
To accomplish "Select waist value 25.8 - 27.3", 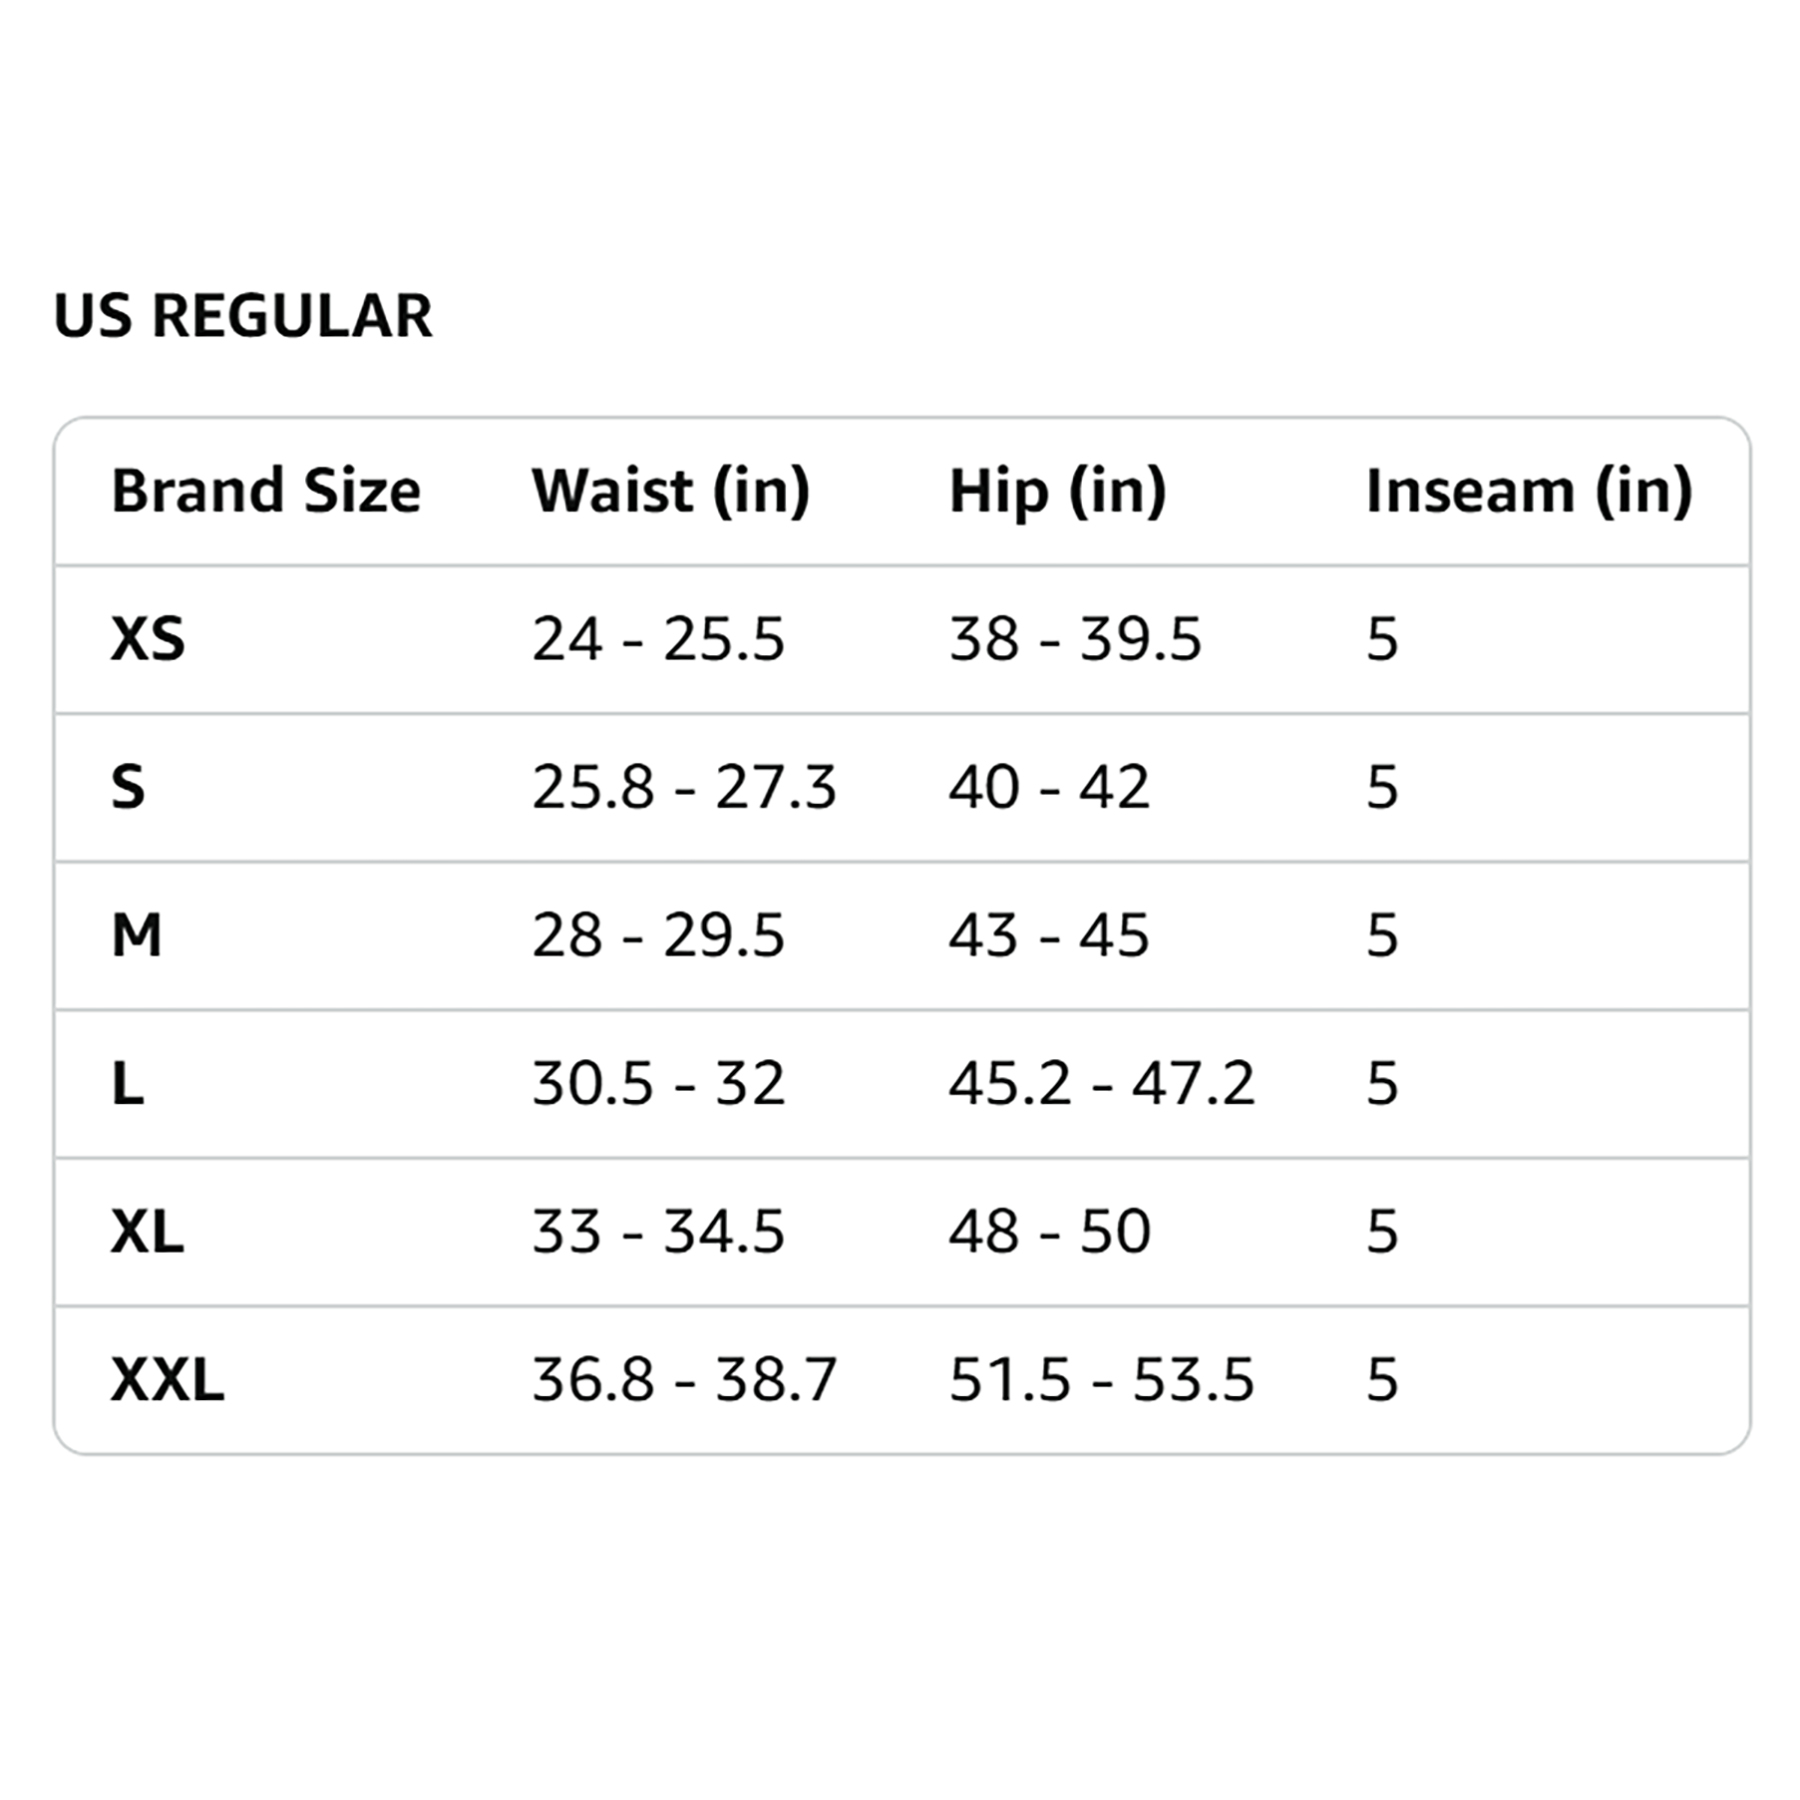I will coord(684,787).
